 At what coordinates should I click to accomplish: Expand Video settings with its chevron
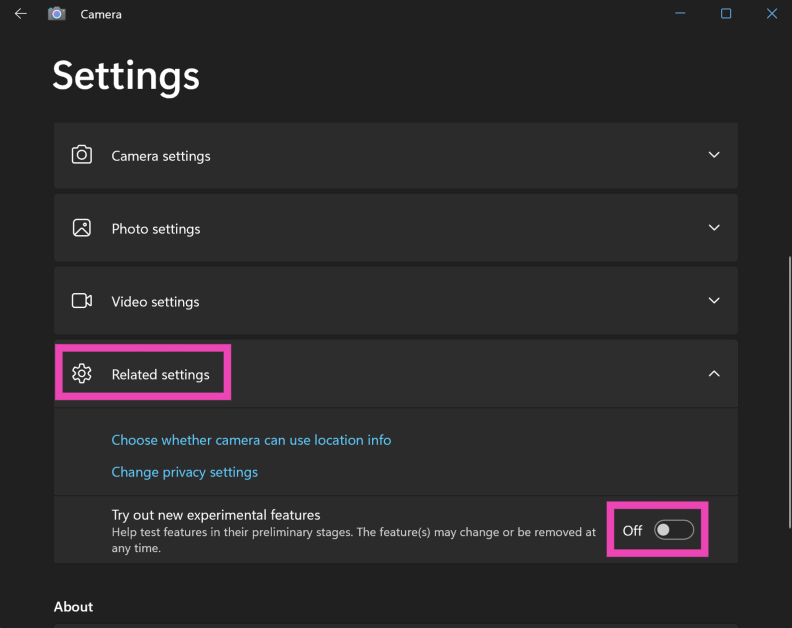pos(714,301)
